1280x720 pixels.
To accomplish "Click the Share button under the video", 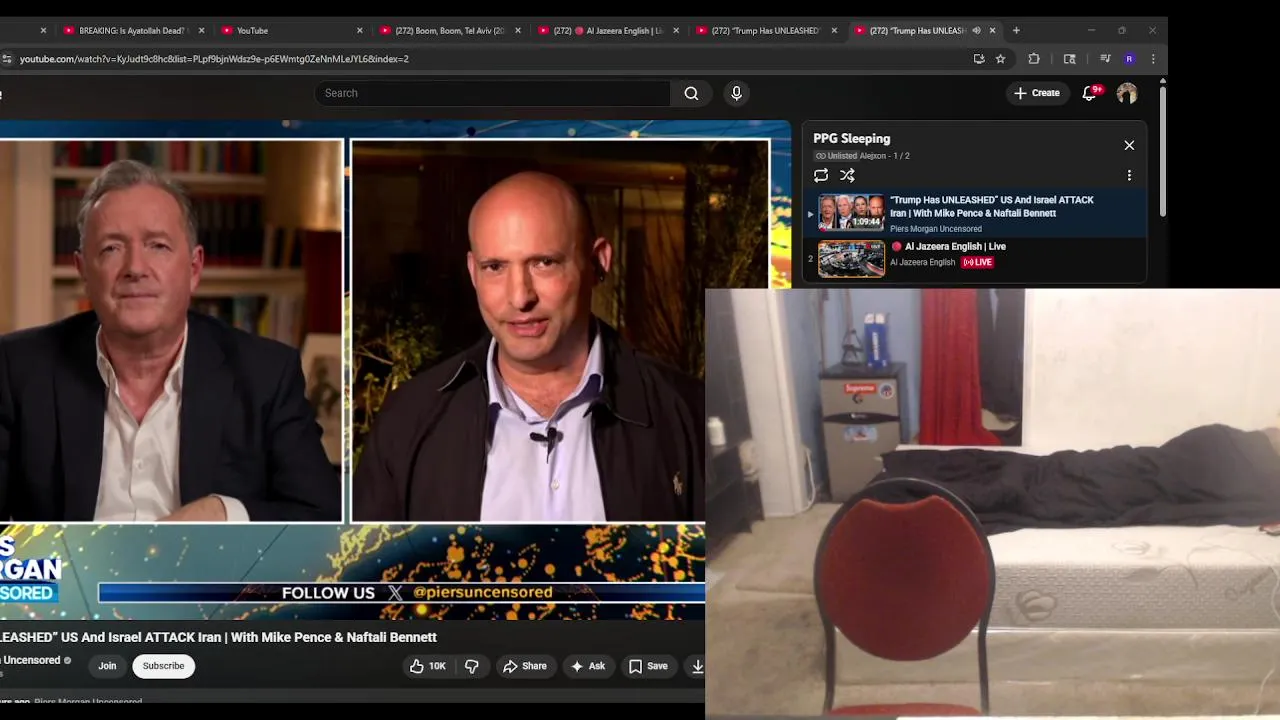I will [525, 666].
